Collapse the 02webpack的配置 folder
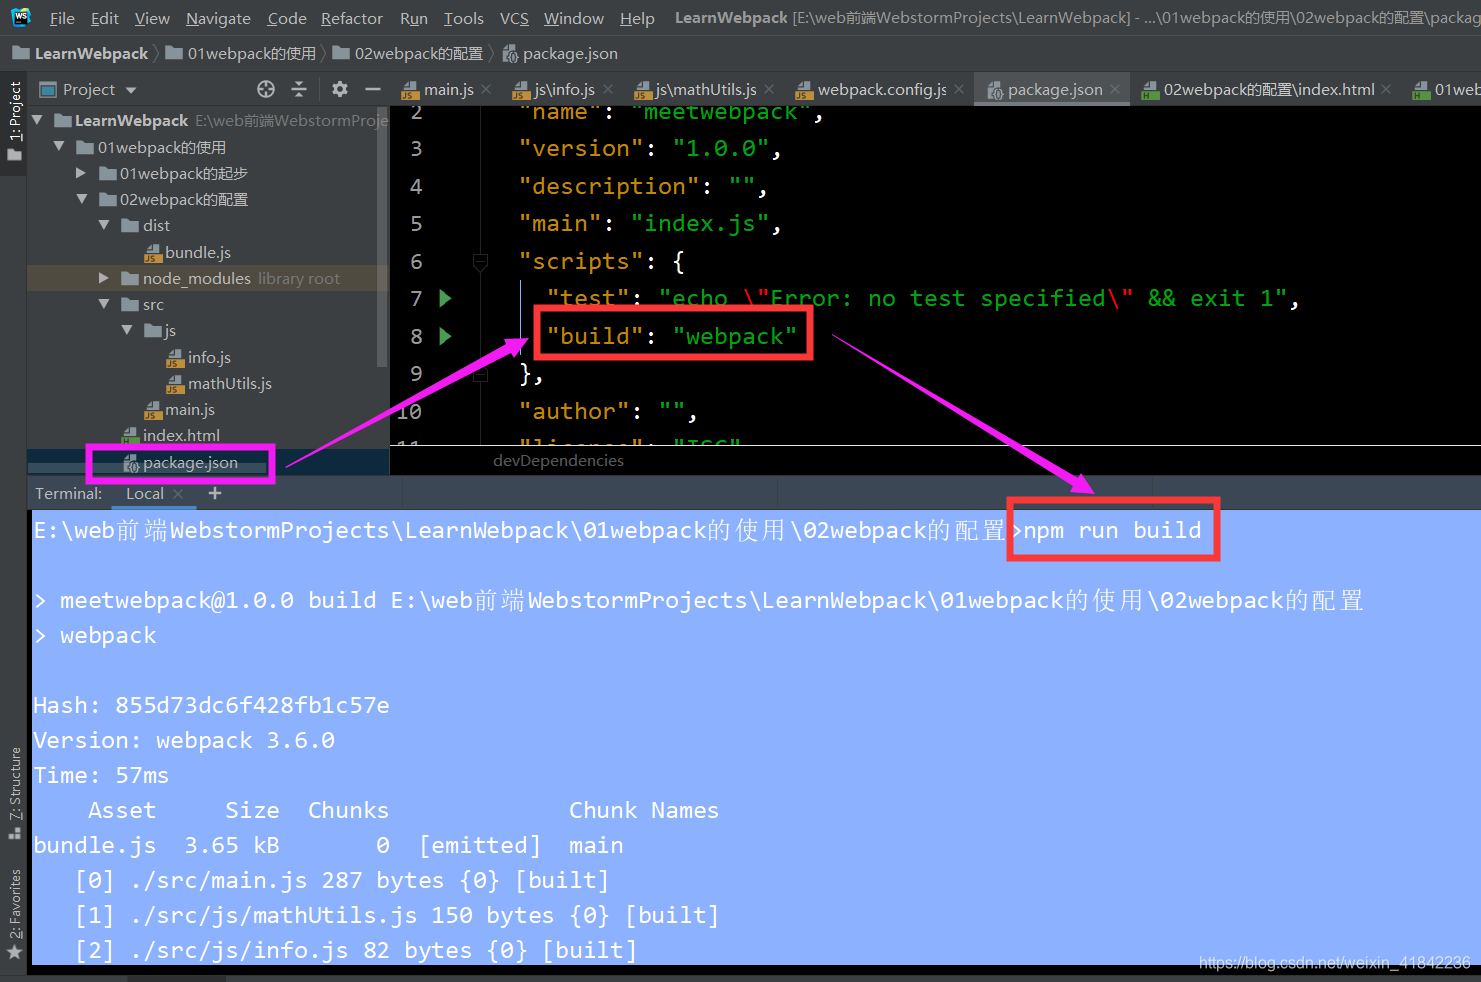 [x=82, y=199]
